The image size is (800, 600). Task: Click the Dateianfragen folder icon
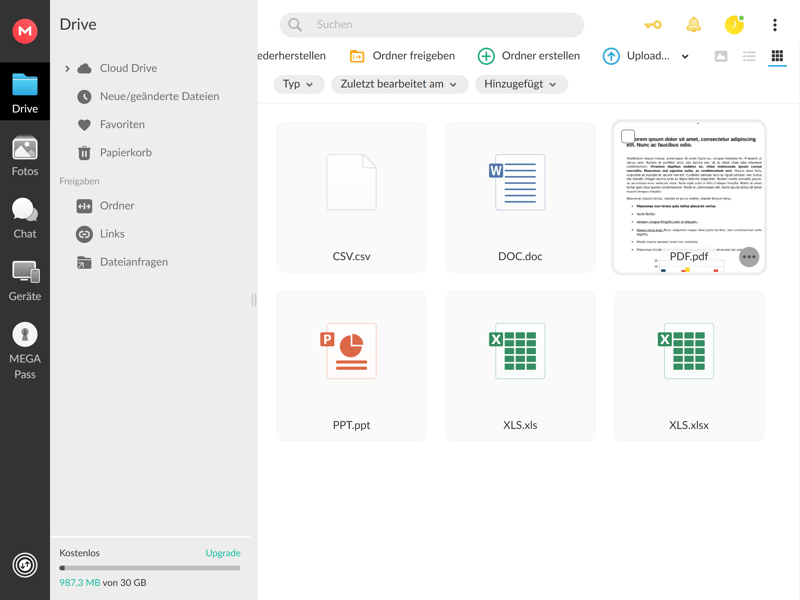[x=84, y=262]
